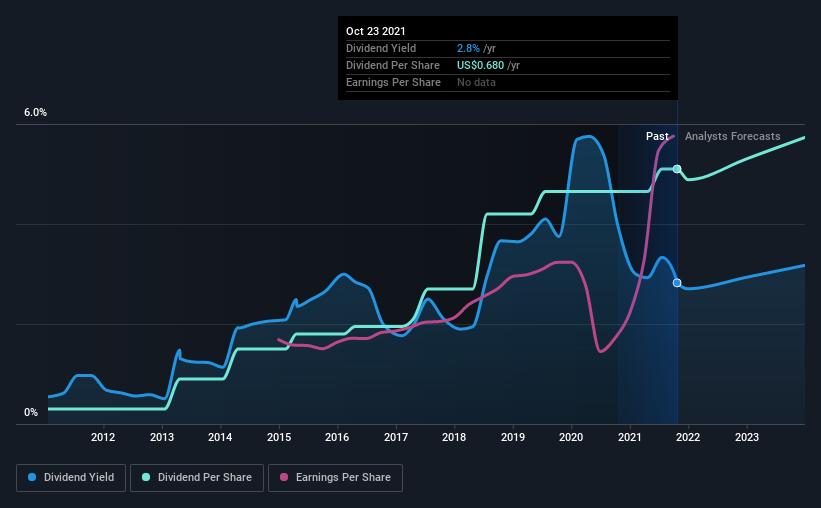Click the 2015 x-axis label
The image size is (821, 508).
pos(279,437)
